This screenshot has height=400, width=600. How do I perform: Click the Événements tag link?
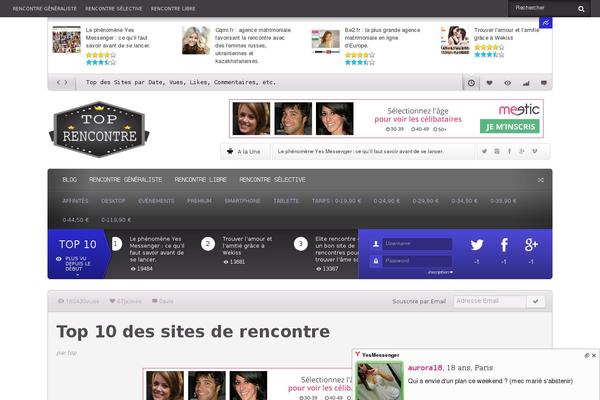coord(156,201)
